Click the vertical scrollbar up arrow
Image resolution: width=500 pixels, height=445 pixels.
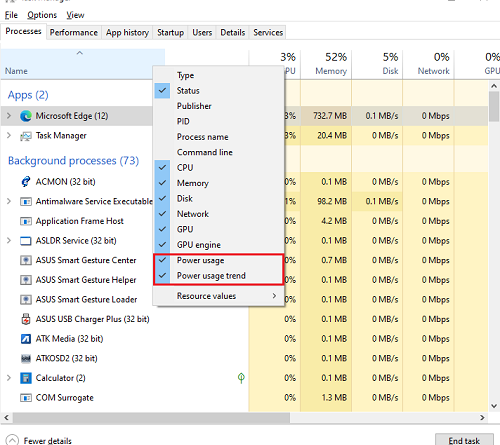click(494, 86)
